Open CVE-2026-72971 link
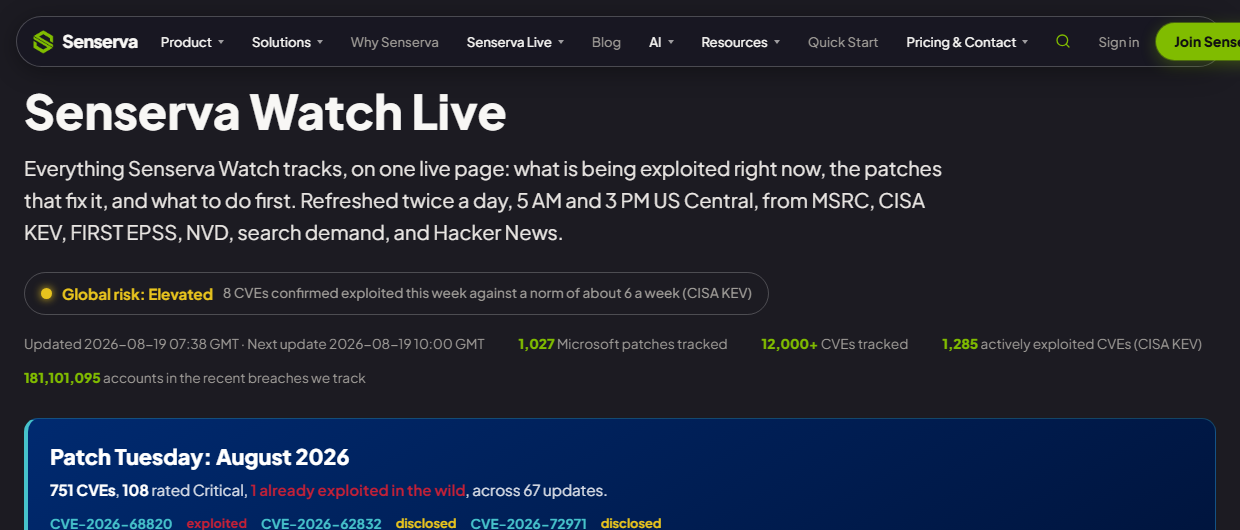The height and width of the screenshot is (530, 1240). 531,523
